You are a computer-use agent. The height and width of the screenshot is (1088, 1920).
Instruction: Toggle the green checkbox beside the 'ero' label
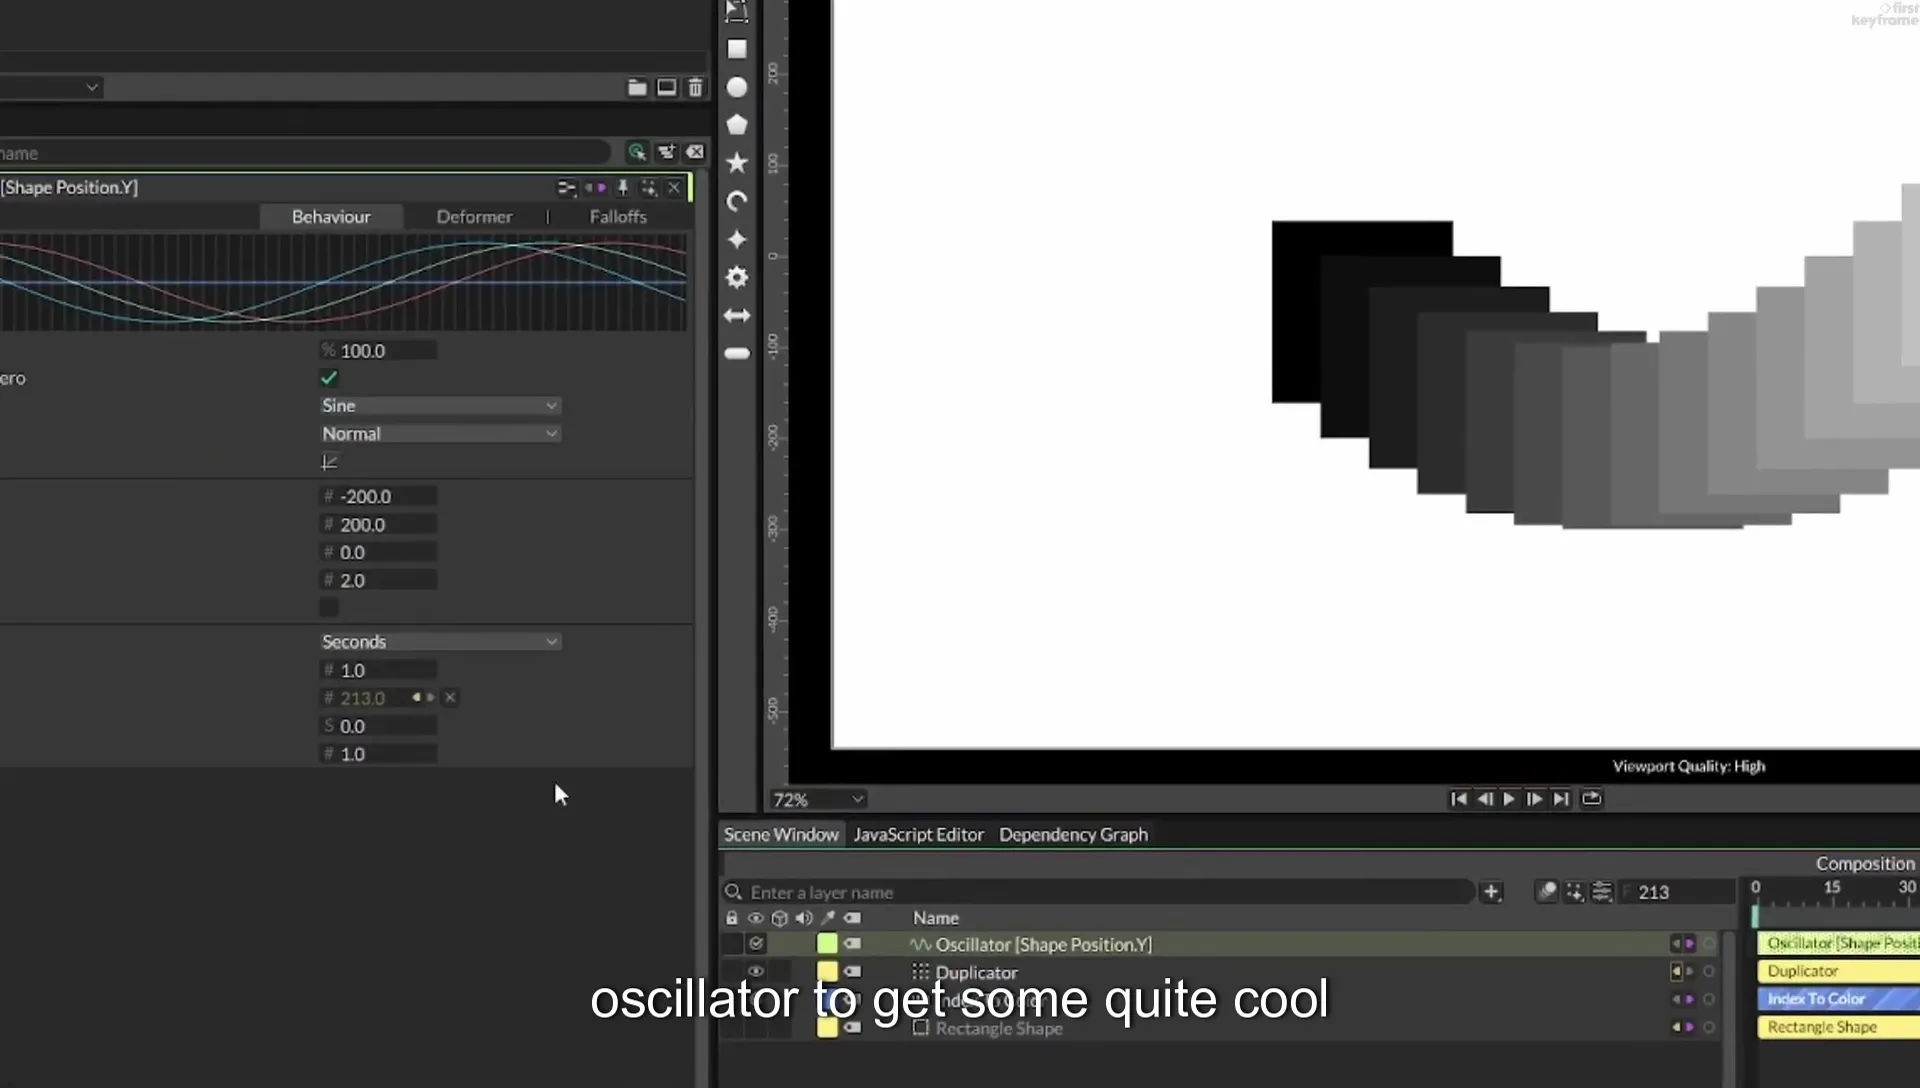329,378
